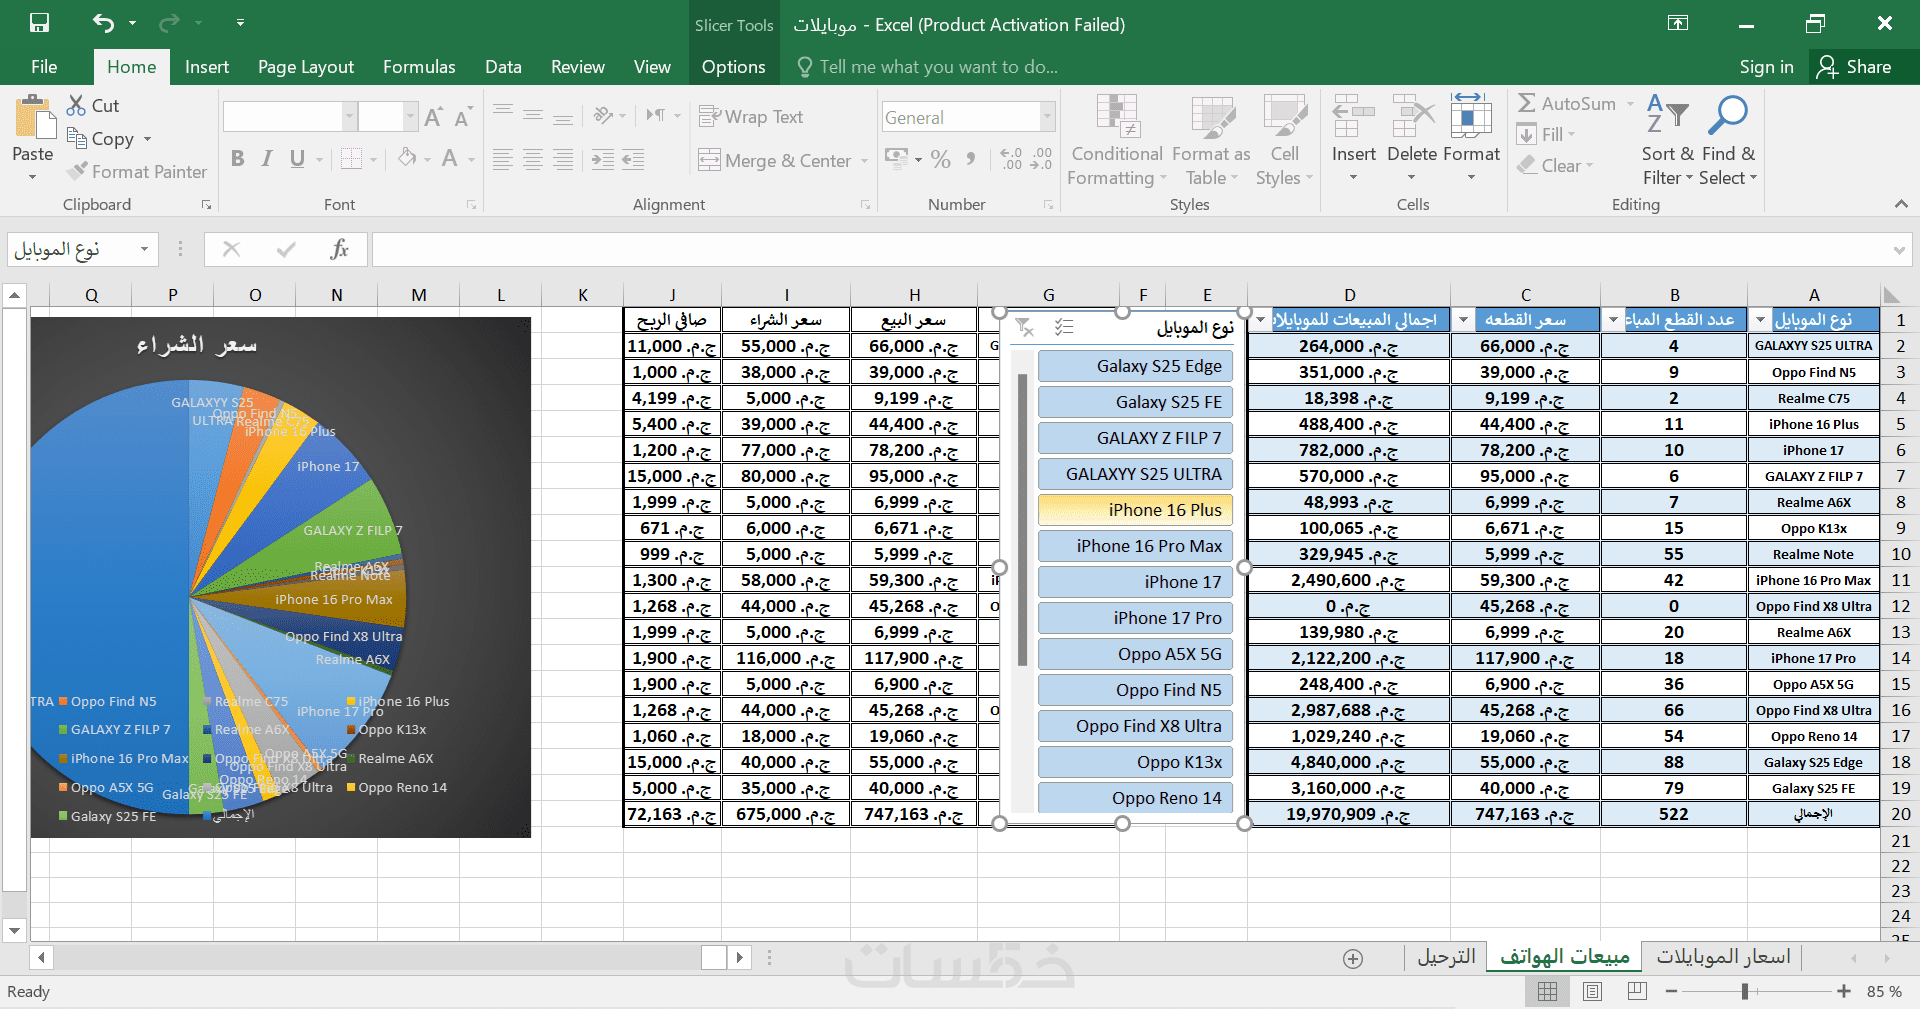Open Cell Styles gallery
Screen dimensions: 1920x1009
tap(1284, 141)
